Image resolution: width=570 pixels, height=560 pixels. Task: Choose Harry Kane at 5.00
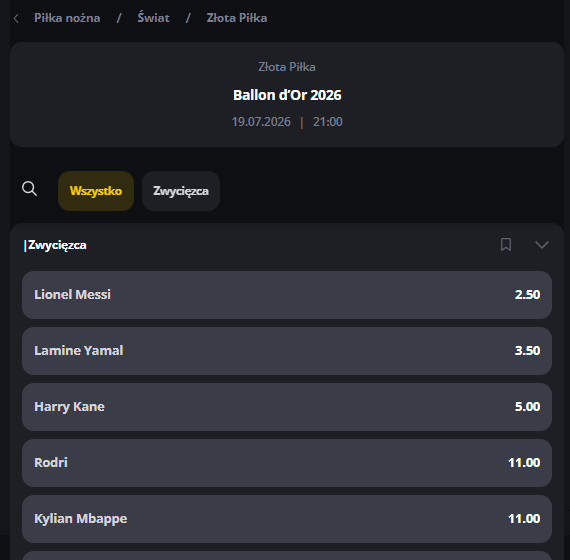[x=287, y=407]
